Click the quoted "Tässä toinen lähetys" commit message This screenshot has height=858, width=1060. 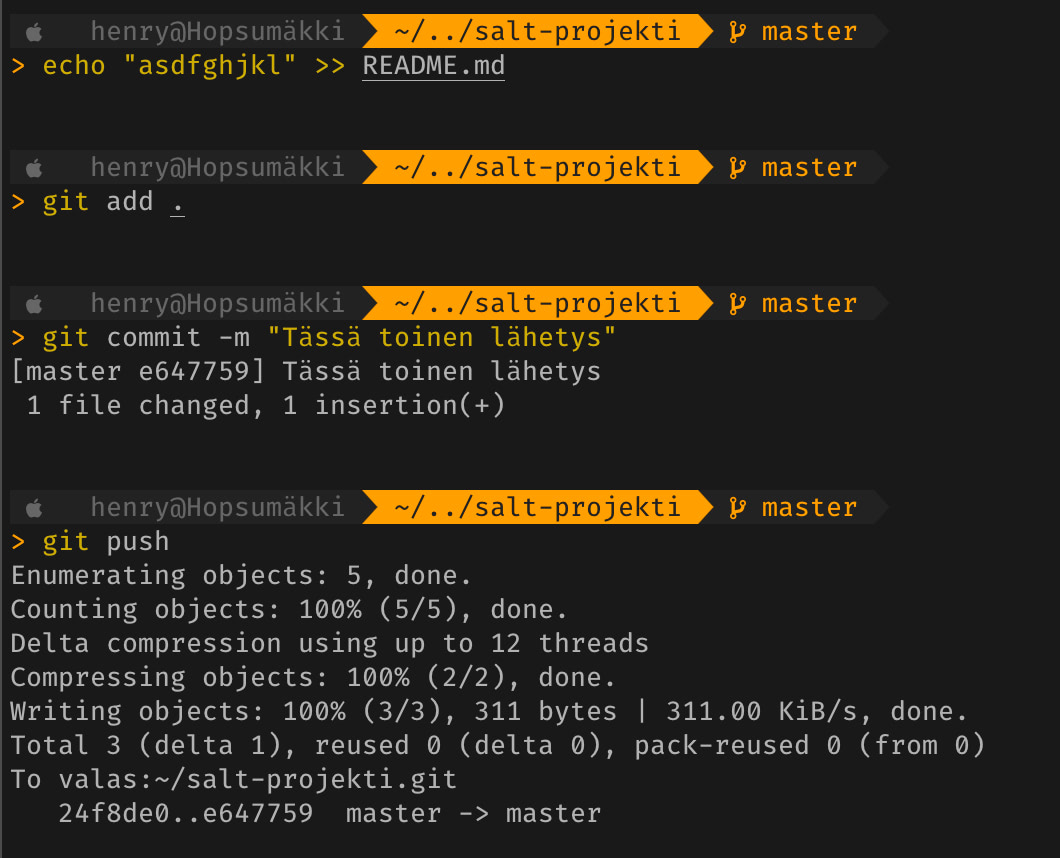tap(441, 338)
